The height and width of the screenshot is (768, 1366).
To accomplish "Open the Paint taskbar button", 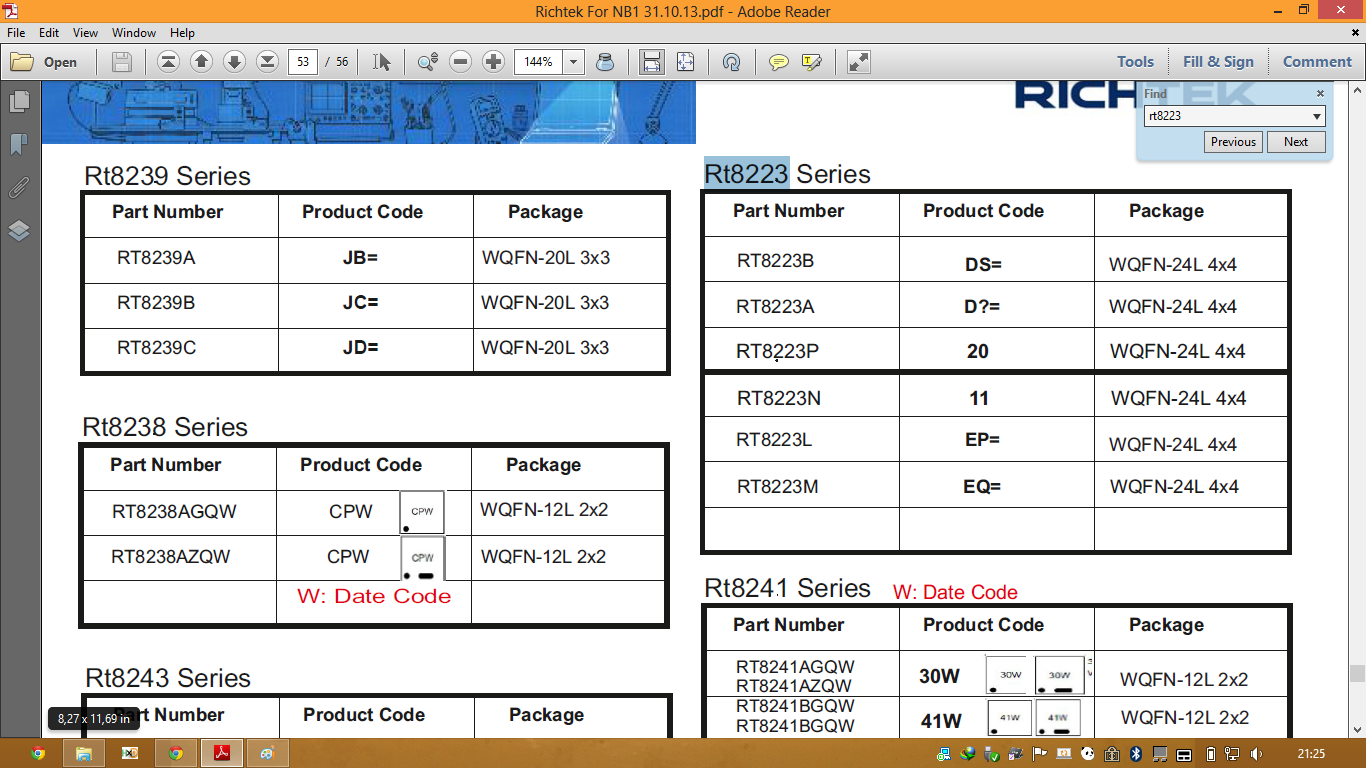I will [x=267, y=753].
